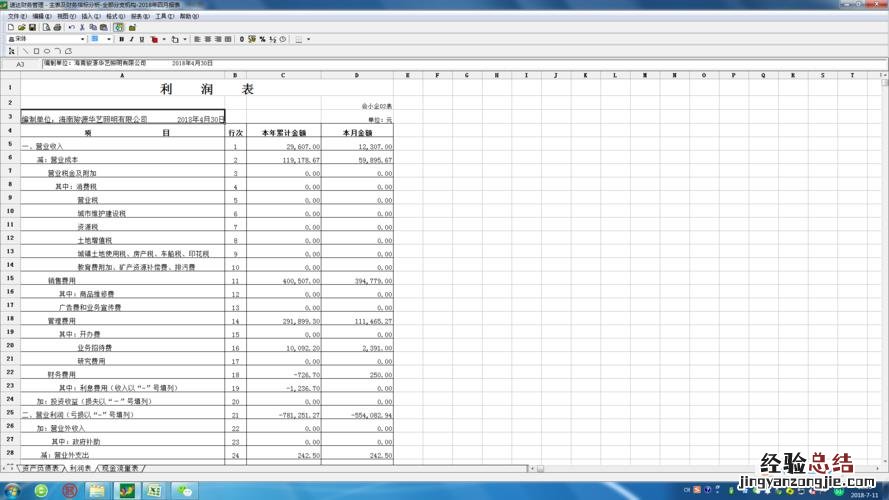This screenshot has height=500, width=889.
Task: Pick the selection pointer drawing tool
Action: pyautogui.click(x=11, y=51)
